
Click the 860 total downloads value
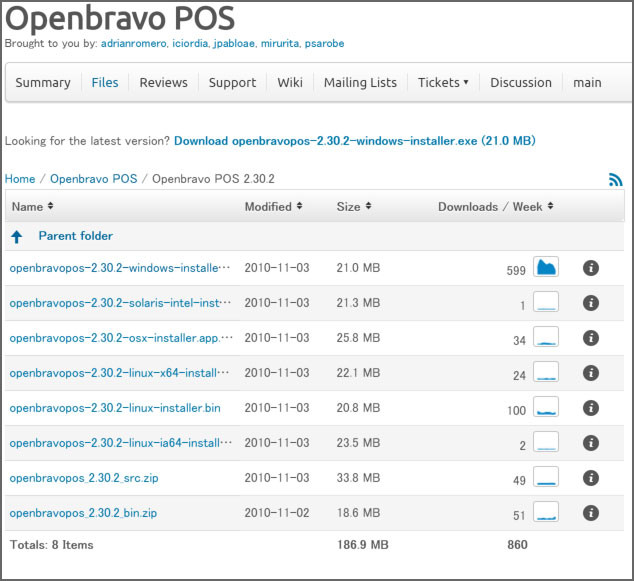point(517,545)
